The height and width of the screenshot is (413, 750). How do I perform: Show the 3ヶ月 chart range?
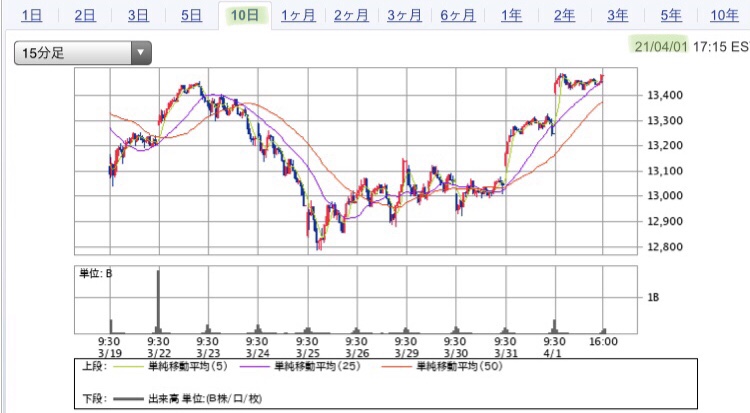point(405,15)
